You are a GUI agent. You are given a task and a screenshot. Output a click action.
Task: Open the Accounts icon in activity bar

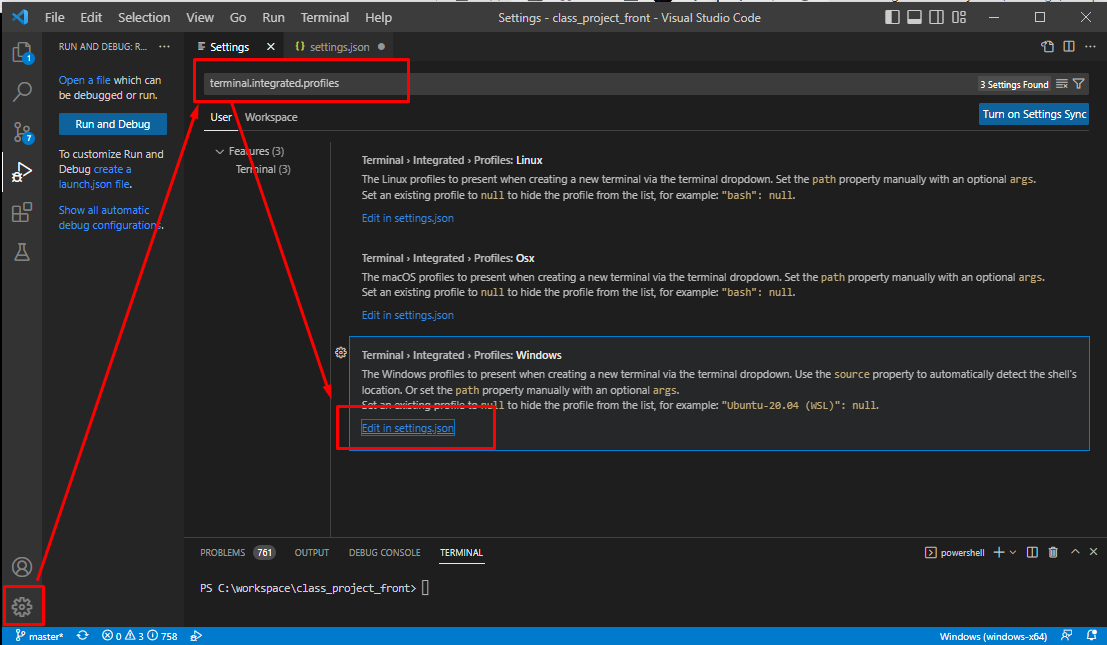point(22,567)
